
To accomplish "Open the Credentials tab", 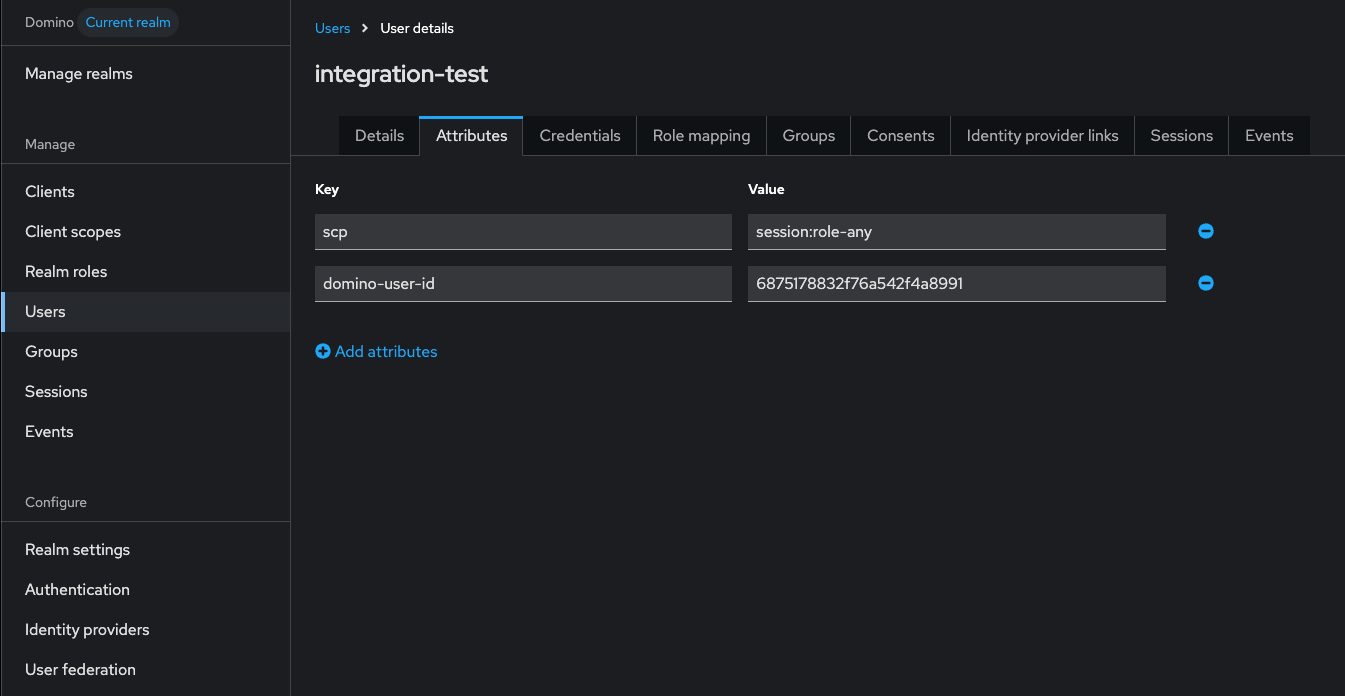I will pos(580,136).
